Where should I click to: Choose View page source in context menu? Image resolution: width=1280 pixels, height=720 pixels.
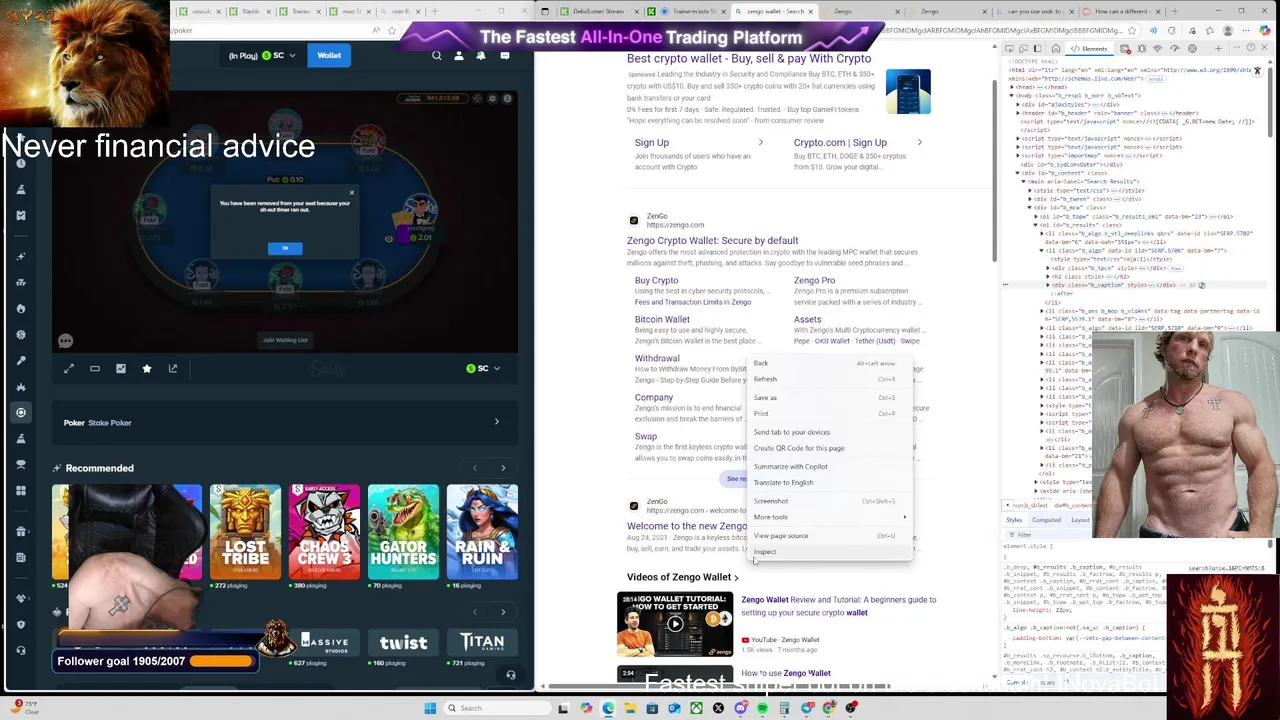tap(830, 536)
